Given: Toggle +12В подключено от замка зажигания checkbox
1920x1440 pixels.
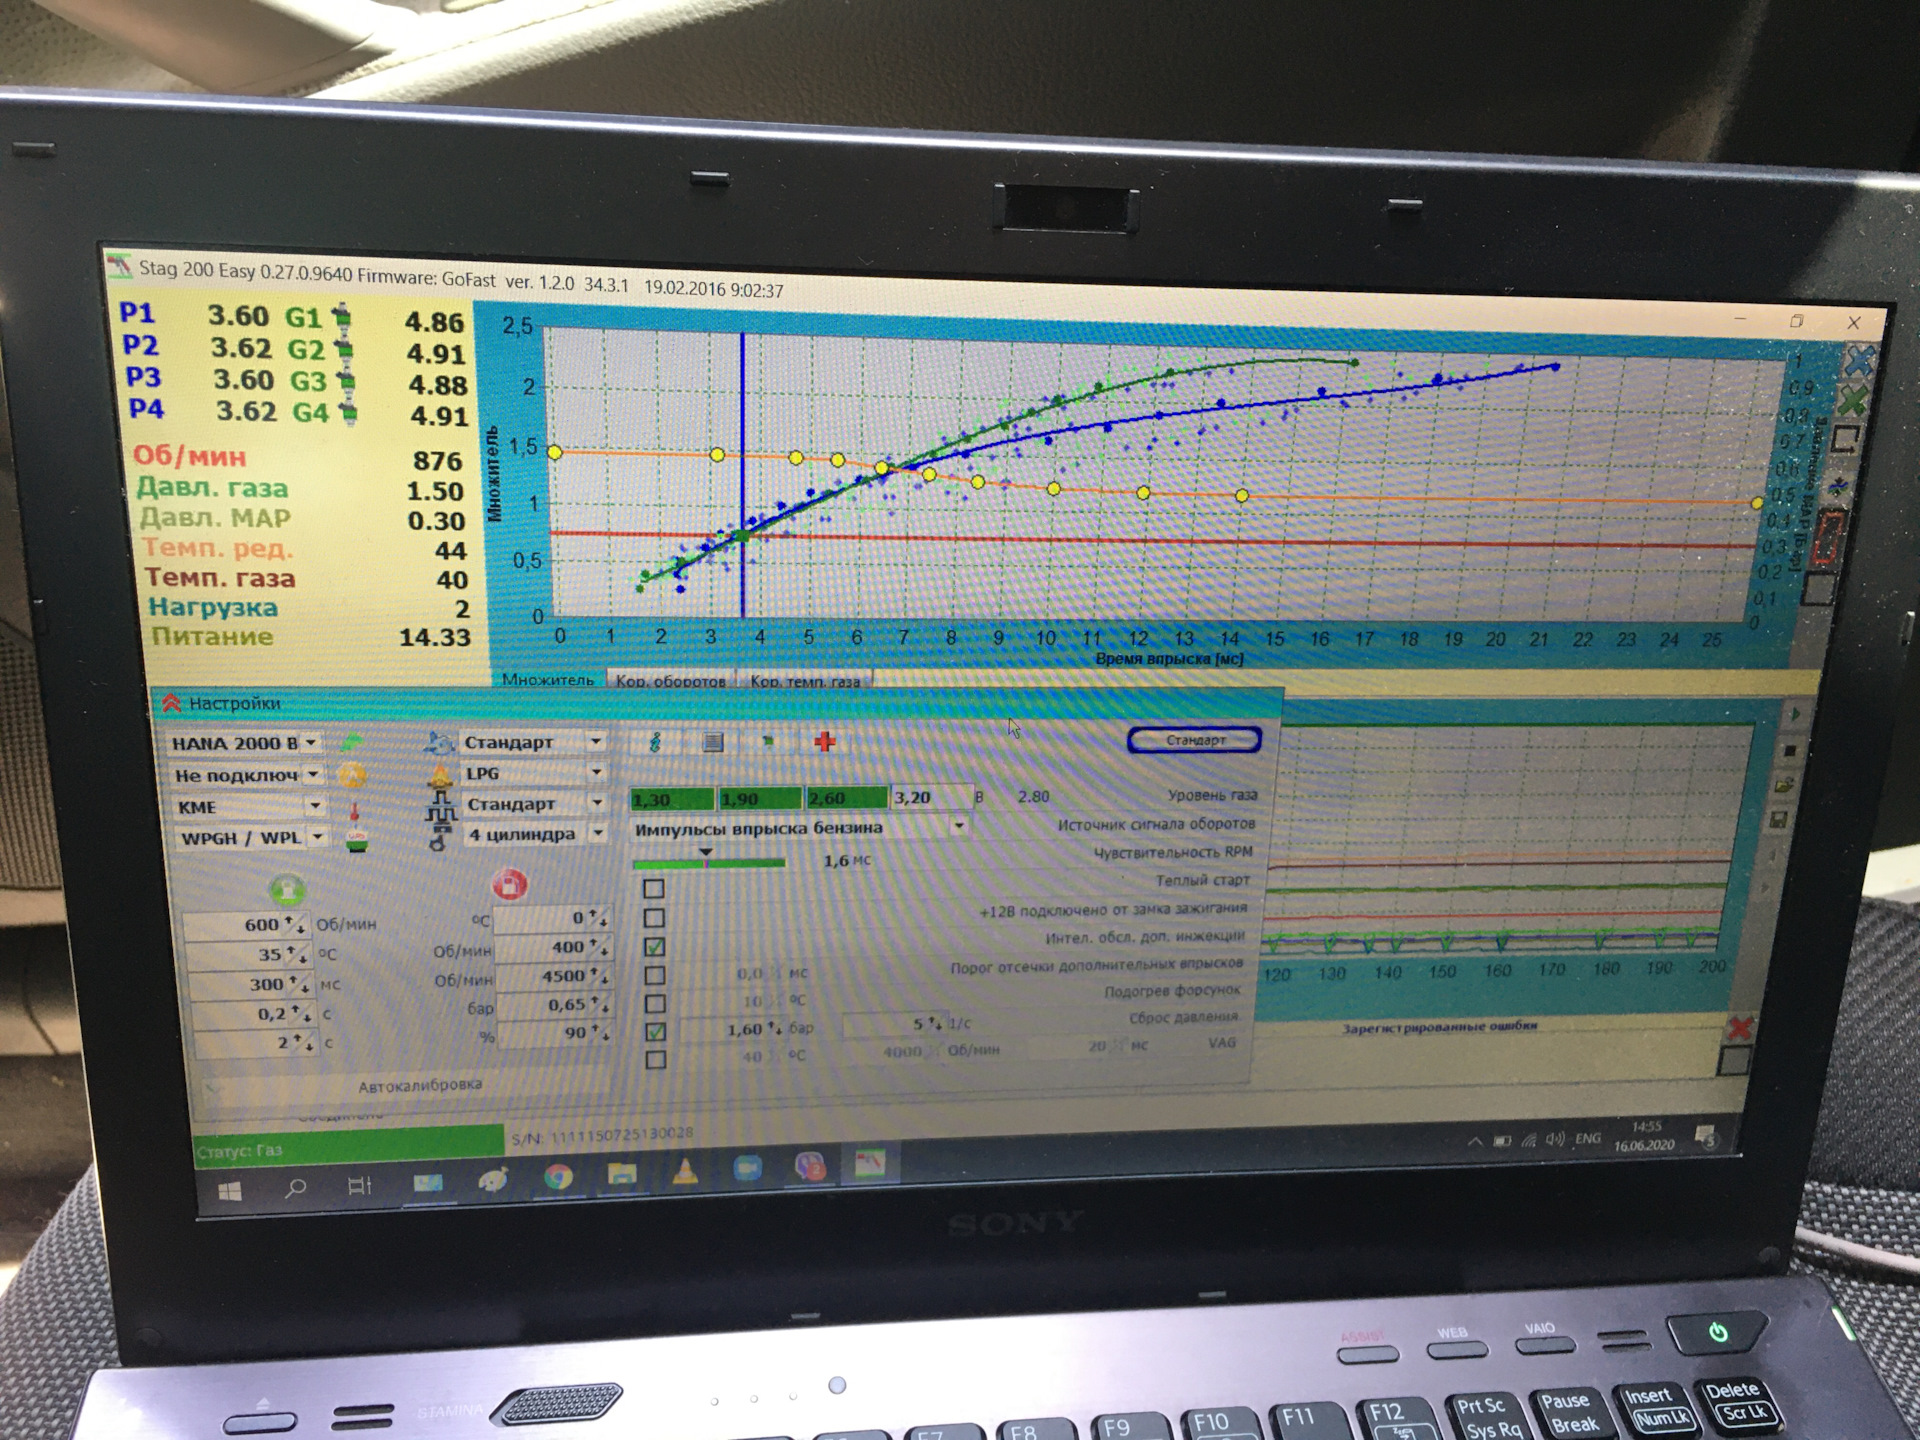Looking at the screenshot, I should (654, 917).
